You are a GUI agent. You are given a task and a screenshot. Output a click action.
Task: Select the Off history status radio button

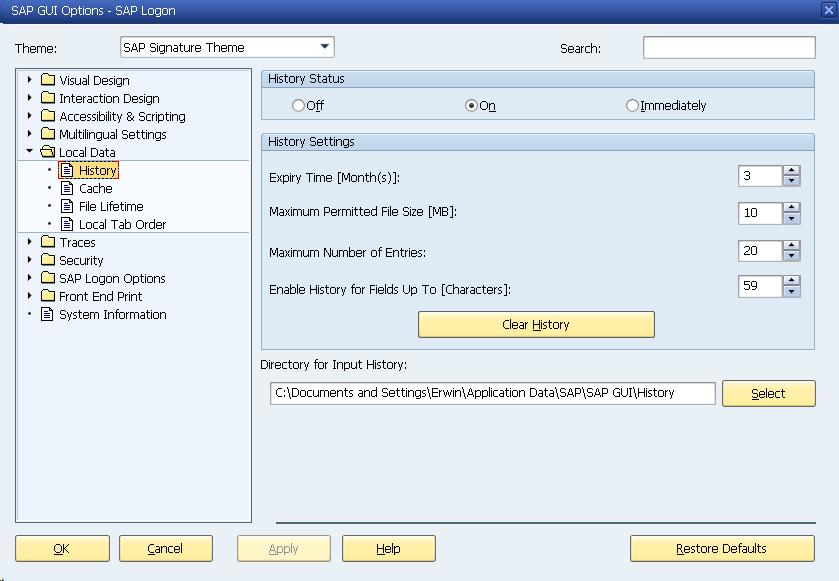[x=298, y=105]
